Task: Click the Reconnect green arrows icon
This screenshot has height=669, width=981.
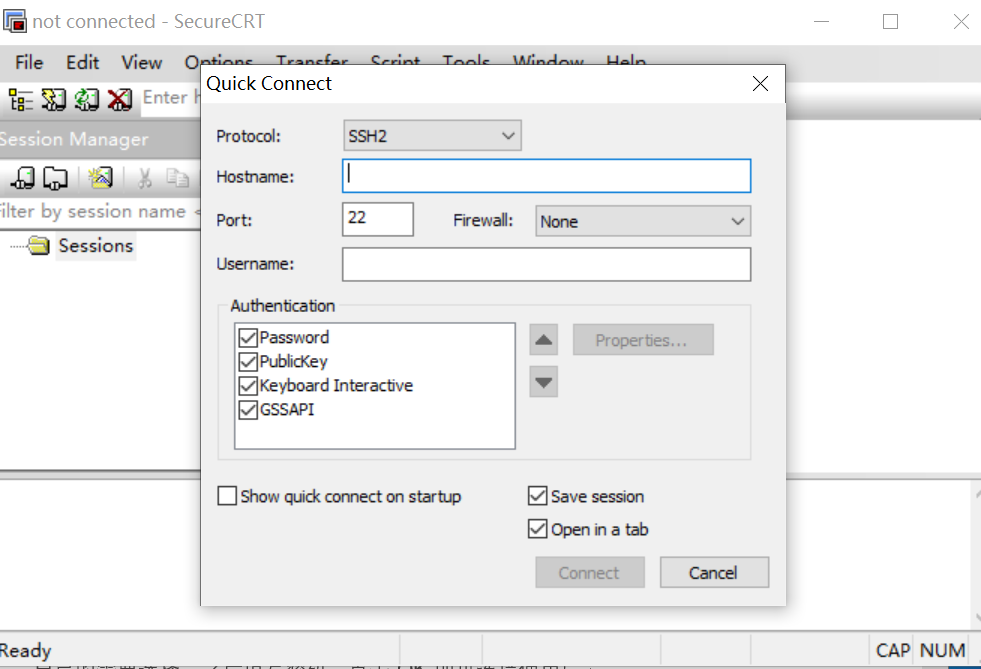Action: (x=86, y=100)
